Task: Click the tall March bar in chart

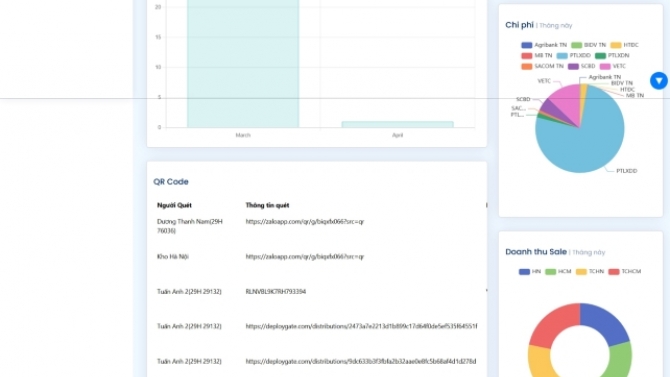Action: [243, 64]
